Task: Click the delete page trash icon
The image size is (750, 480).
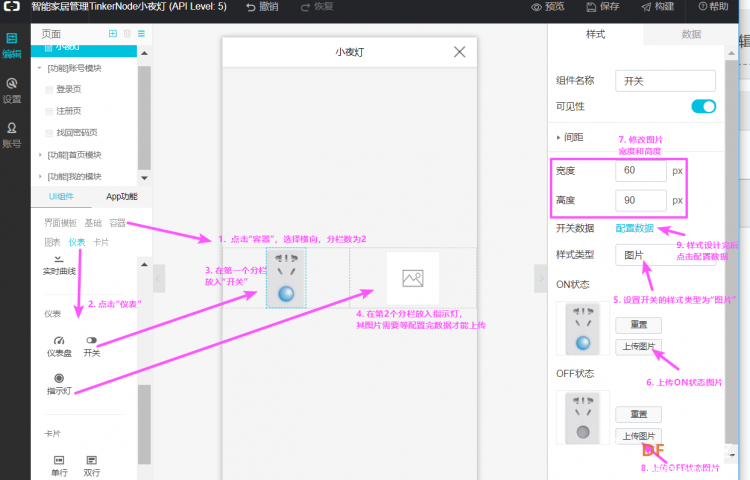Action: (127, 33)
